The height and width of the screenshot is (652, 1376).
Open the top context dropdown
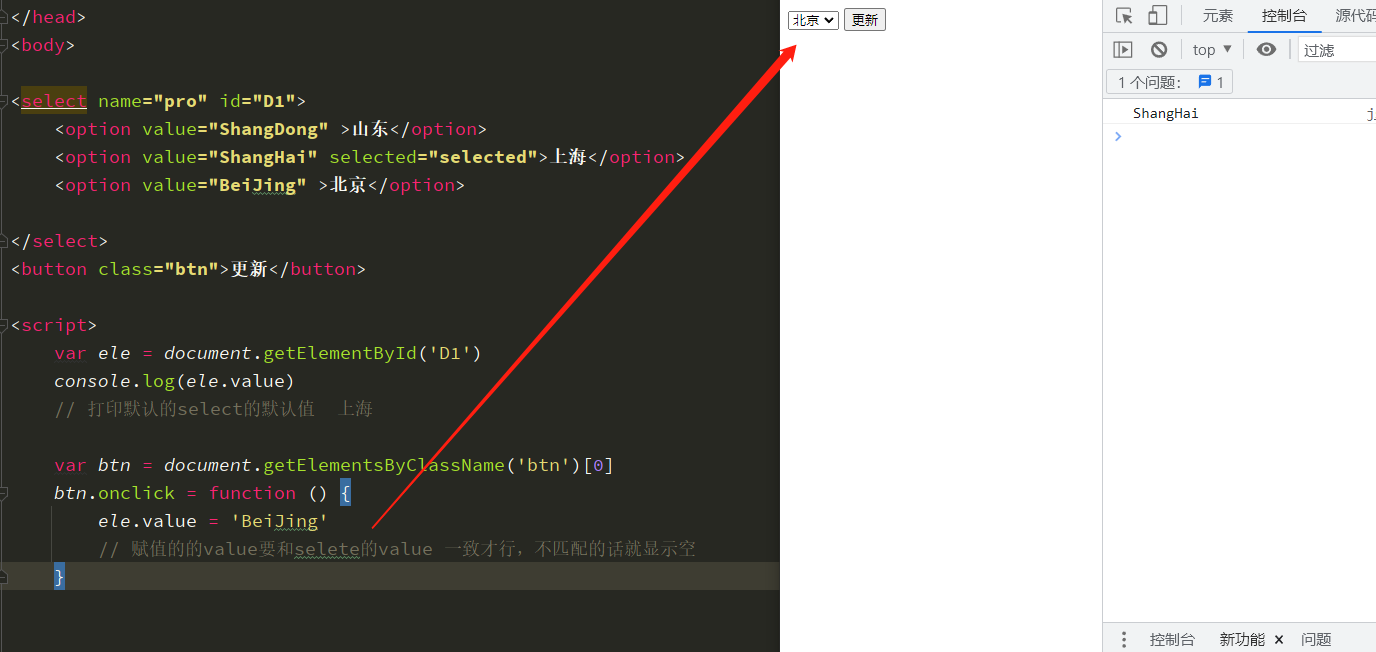(x=1212, y=49)
